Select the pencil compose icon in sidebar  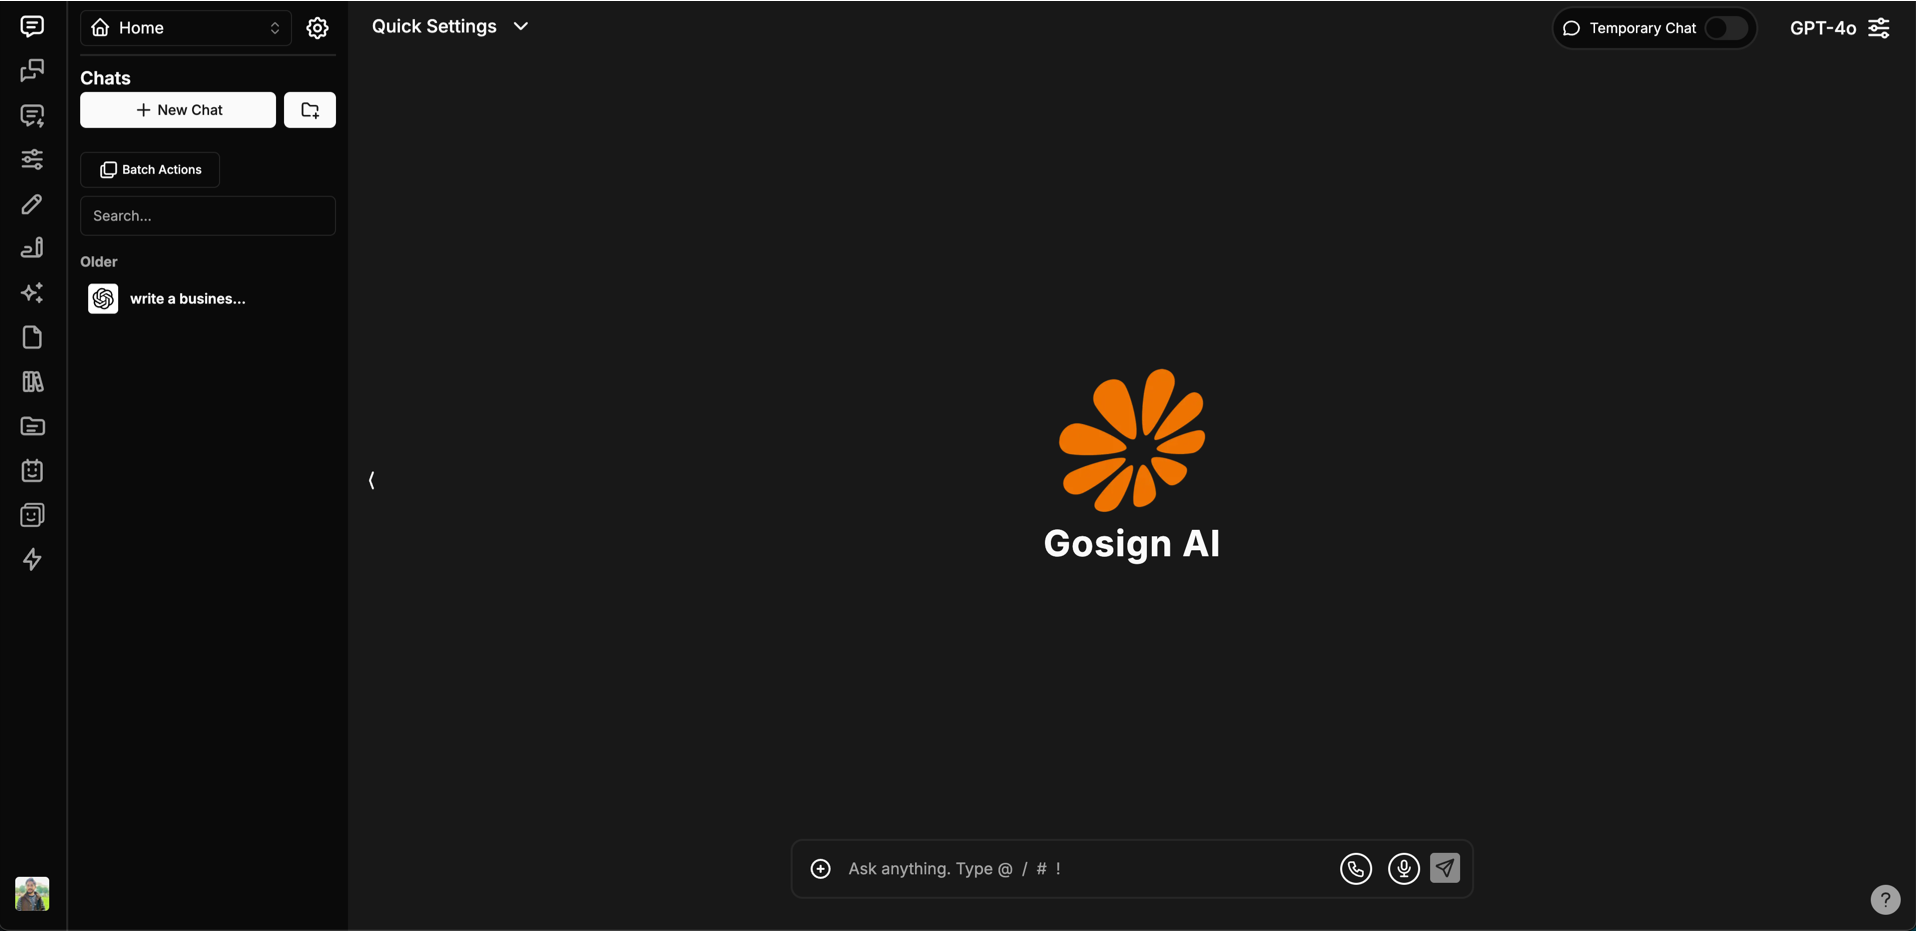[32, 204]
